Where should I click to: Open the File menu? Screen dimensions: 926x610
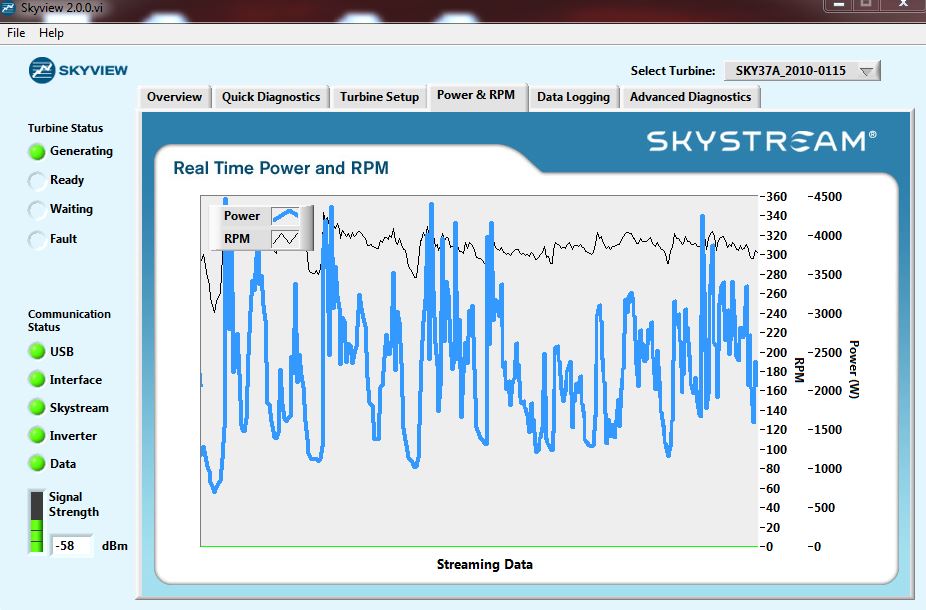pos(16,33)
